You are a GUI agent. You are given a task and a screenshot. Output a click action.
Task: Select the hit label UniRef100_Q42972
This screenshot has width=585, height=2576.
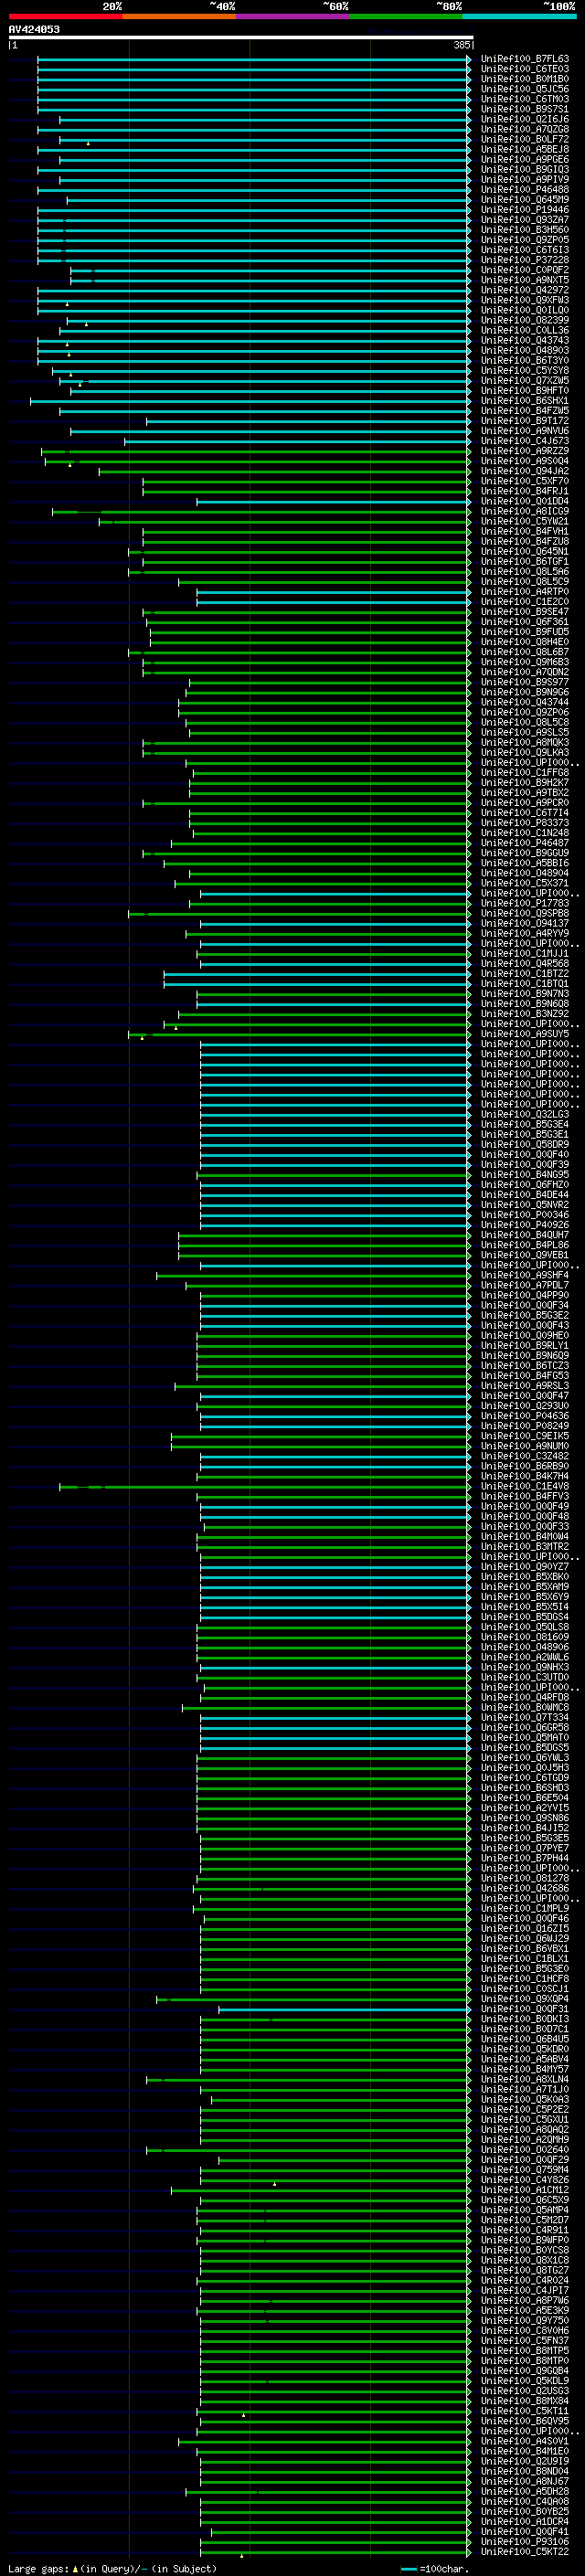(x=524, y=290)
